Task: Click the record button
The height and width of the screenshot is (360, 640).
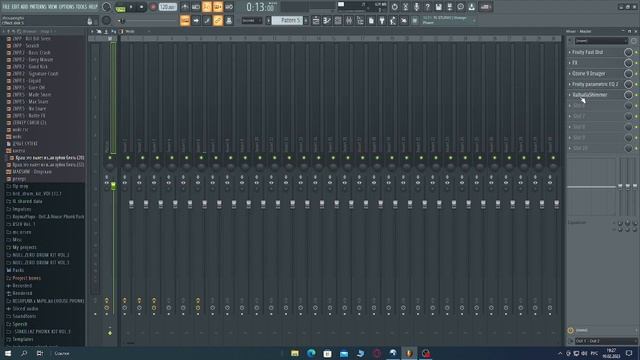Action: (153, 7)
